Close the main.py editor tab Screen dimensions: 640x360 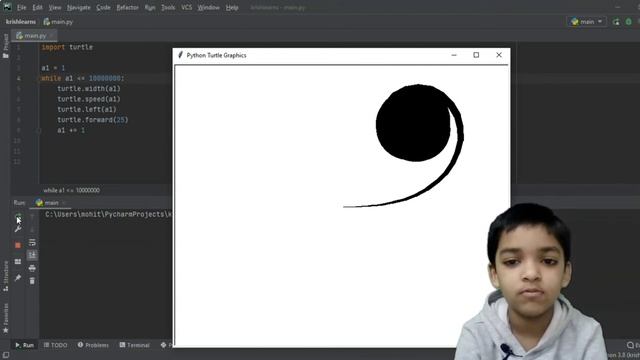[52, 36]
